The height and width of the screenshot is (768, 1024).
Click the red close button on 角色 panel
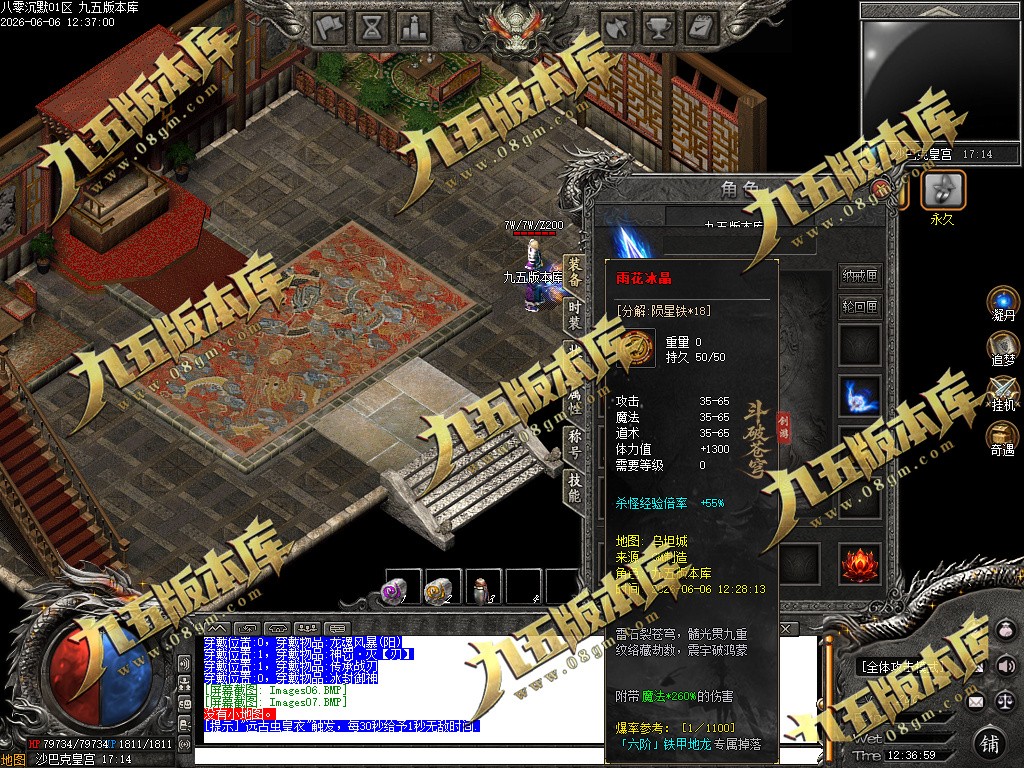[881, 188]
